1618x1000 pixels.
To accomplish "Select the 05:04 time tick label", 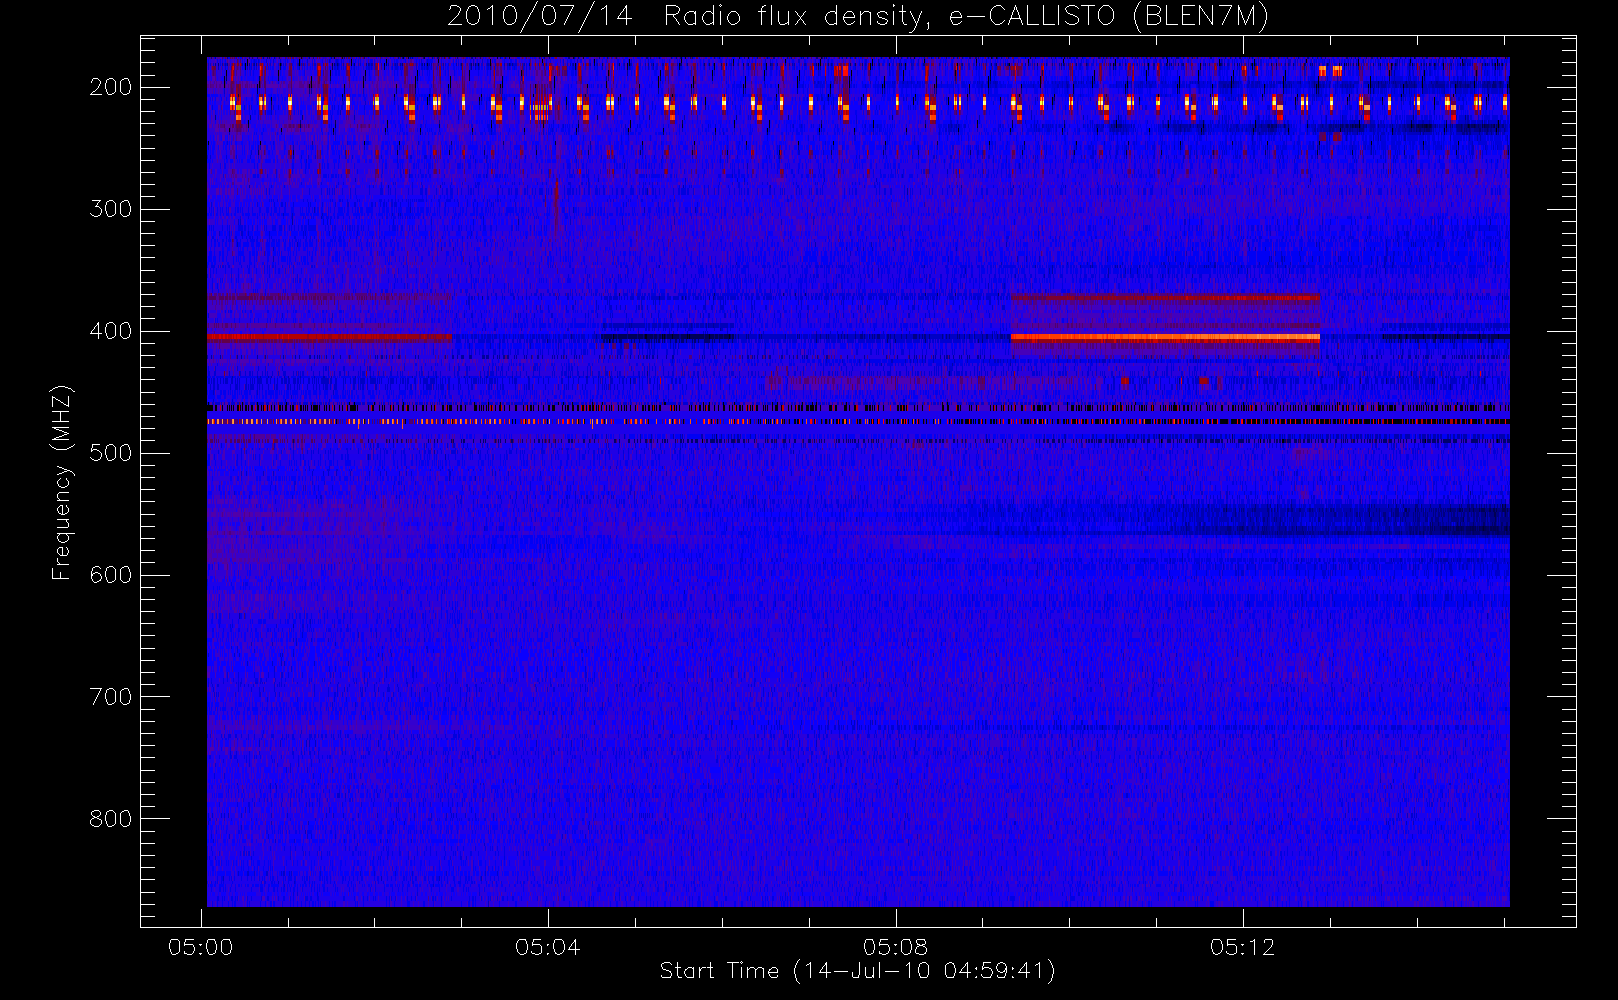I will click(548, 947).
